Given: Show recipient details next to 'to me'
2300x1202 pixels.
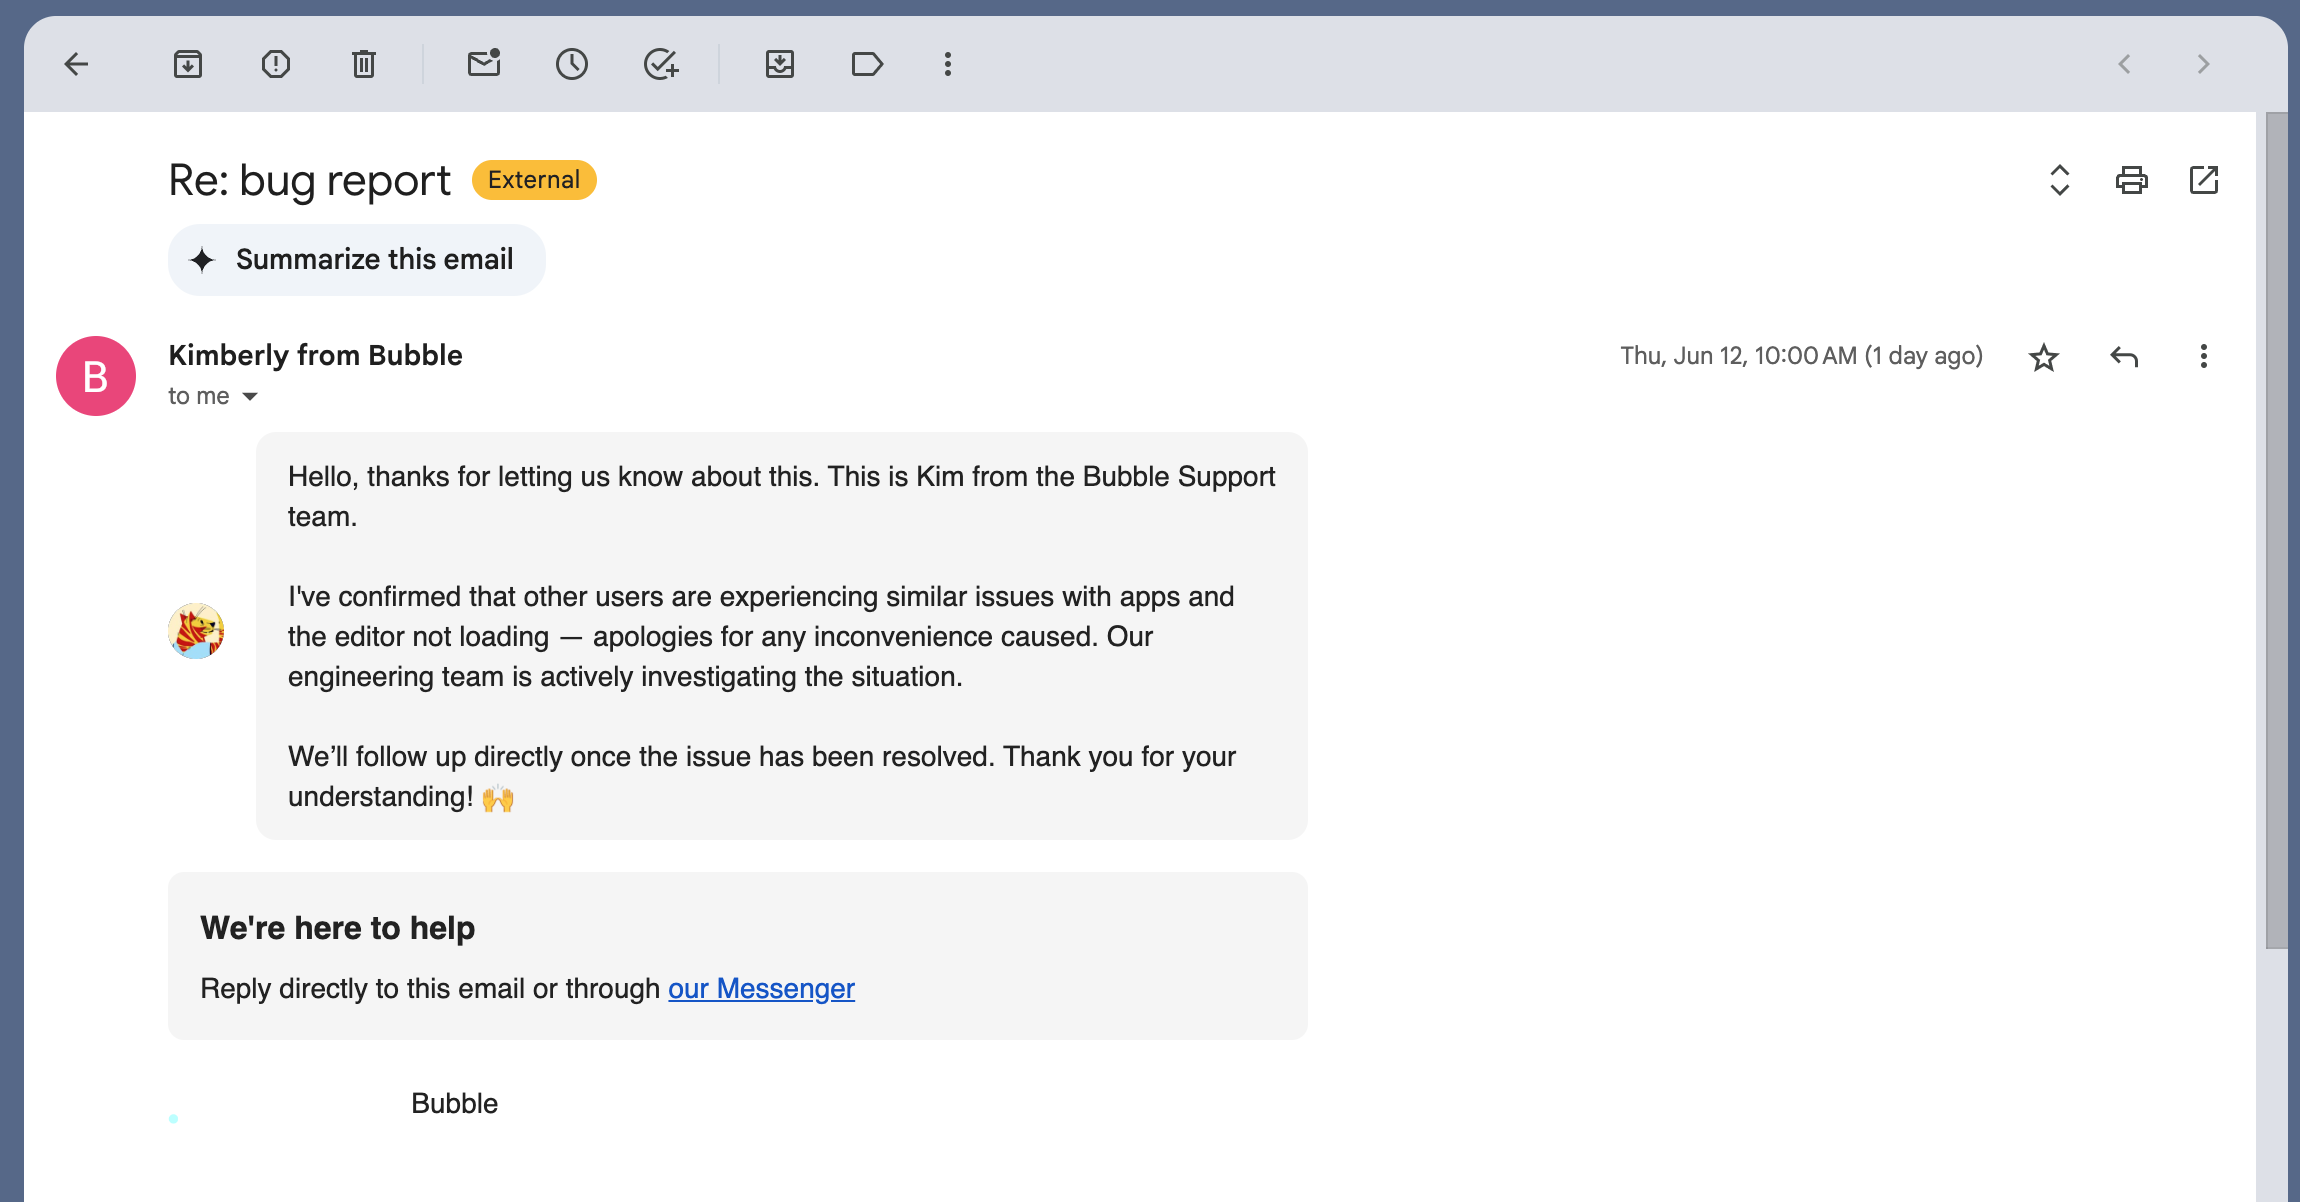Looking at the screenshot, I should pos(250,397).
